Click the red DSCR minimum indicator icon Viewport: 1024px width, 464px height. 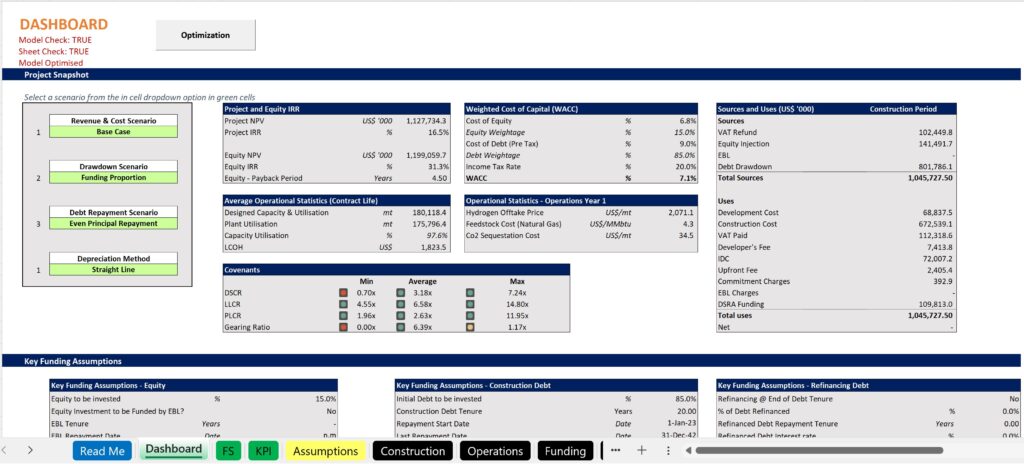343,292
